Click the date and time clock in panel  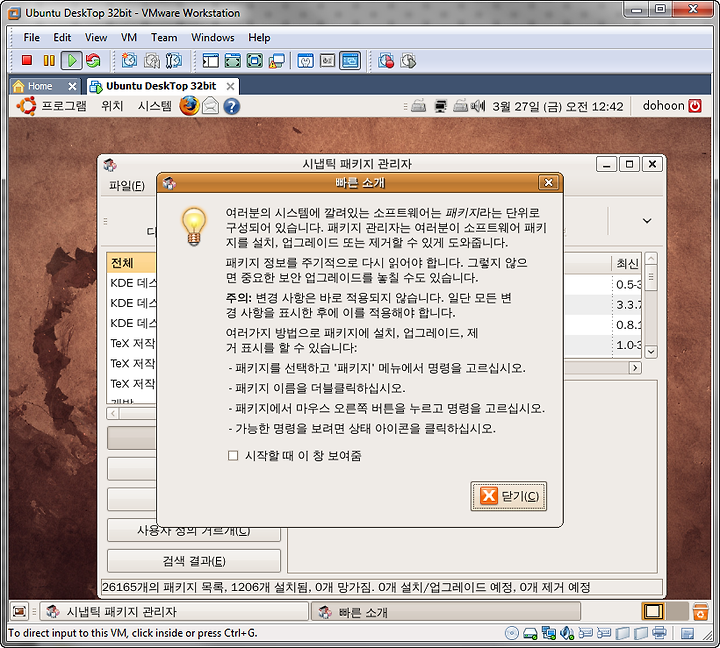coord(557,107)
